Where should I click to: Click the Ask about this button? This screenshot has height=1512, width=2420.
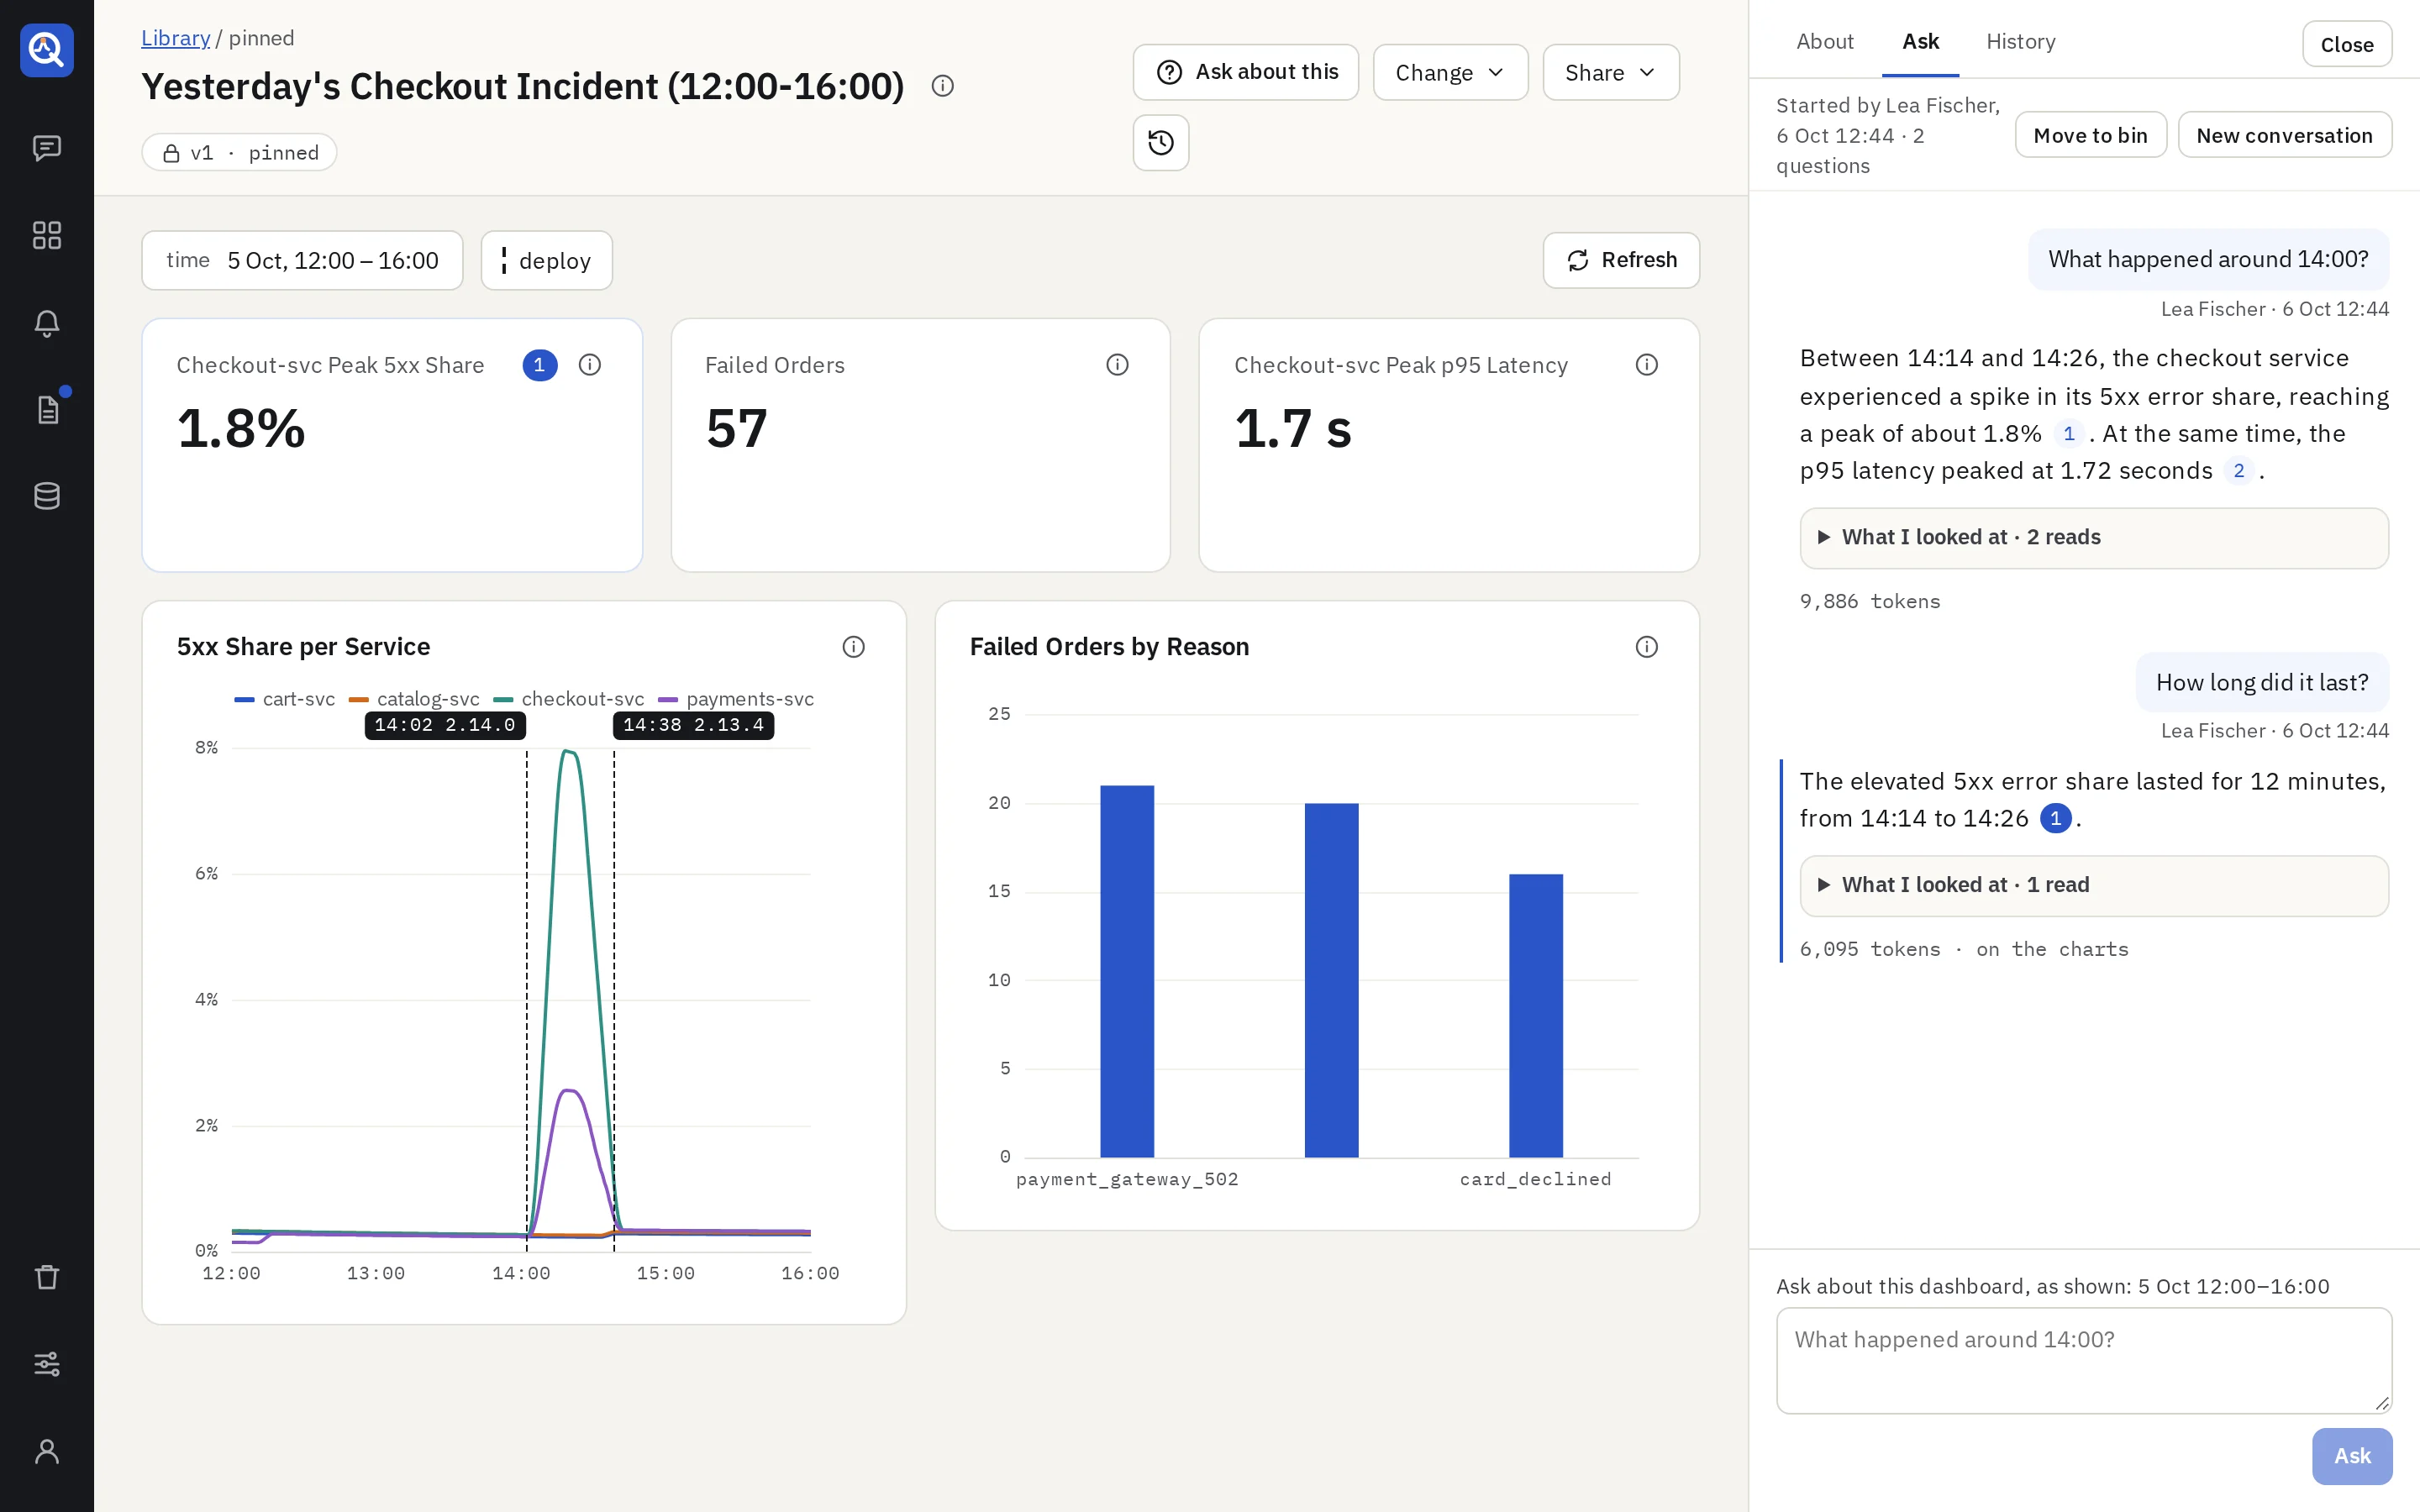click(1245, 72)
